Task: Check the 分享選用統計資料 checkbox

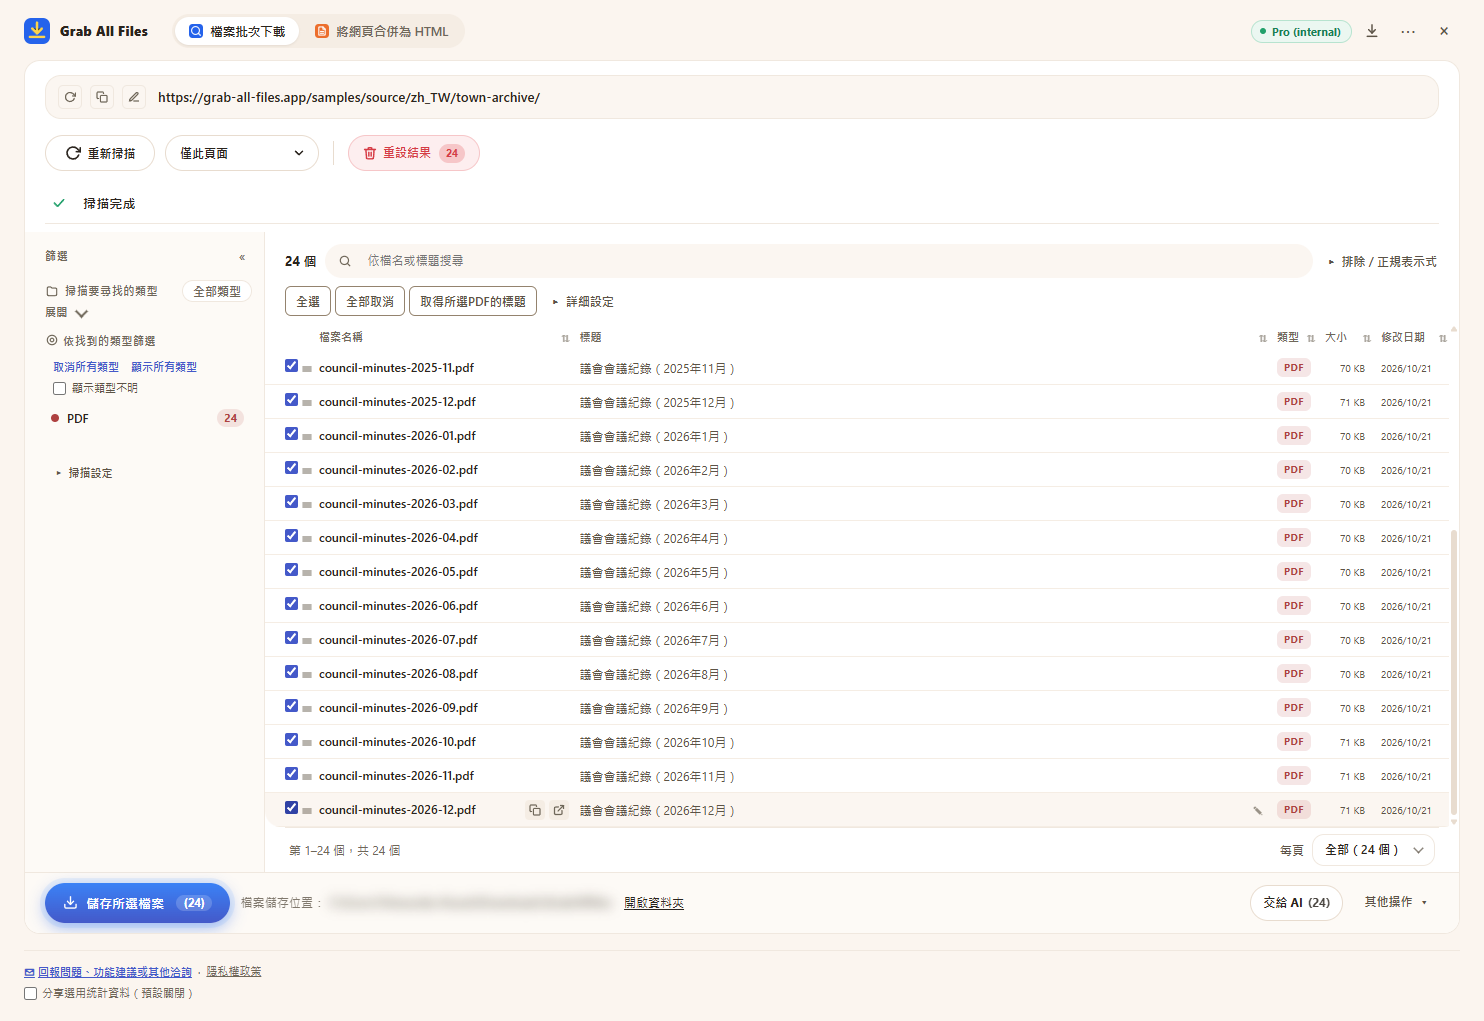Action: coord(31,993)
